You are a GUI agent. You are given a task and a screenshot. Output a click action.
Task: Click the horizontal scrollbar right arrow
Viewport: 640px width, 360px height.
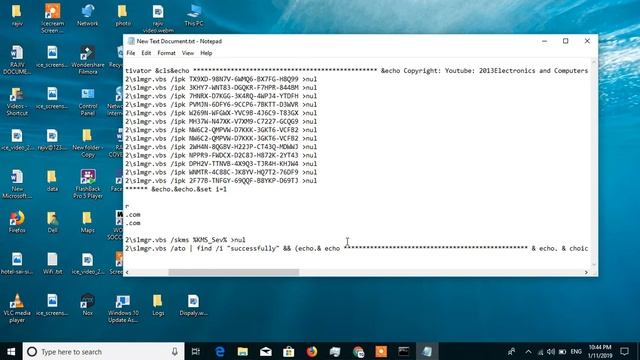586,272
